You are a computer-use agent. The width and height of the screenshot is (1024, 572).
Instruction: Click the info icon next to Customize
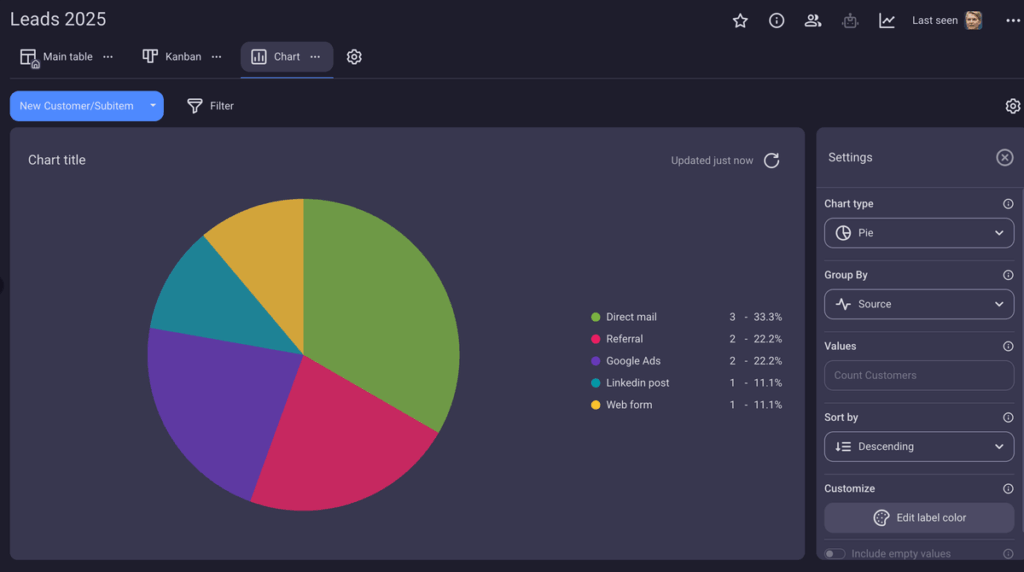[1008, 488]
